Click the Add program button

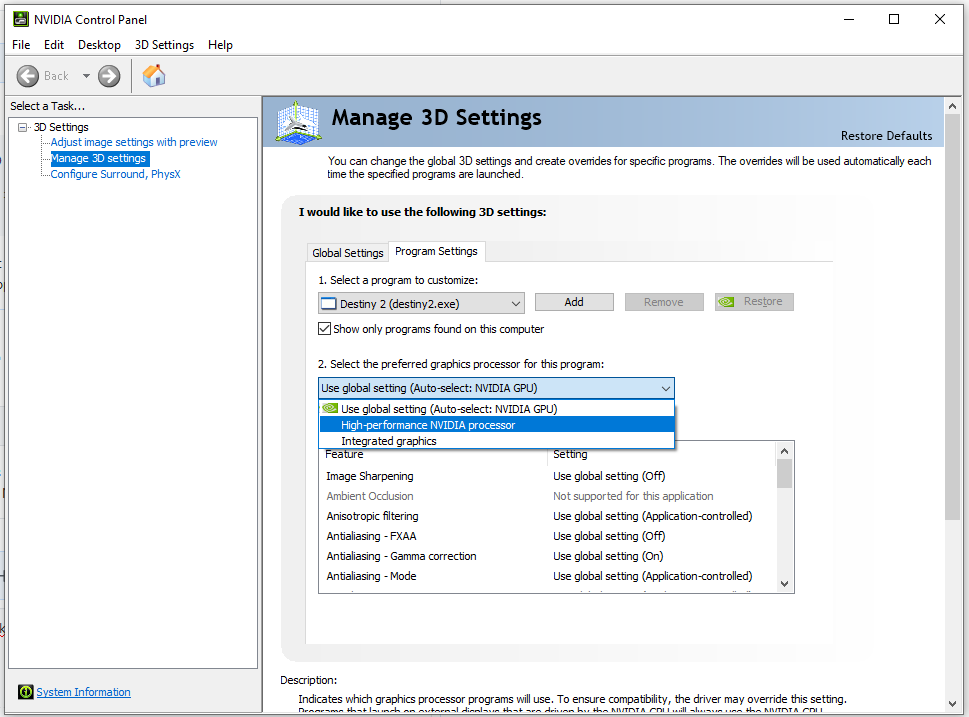click(574, 302)
